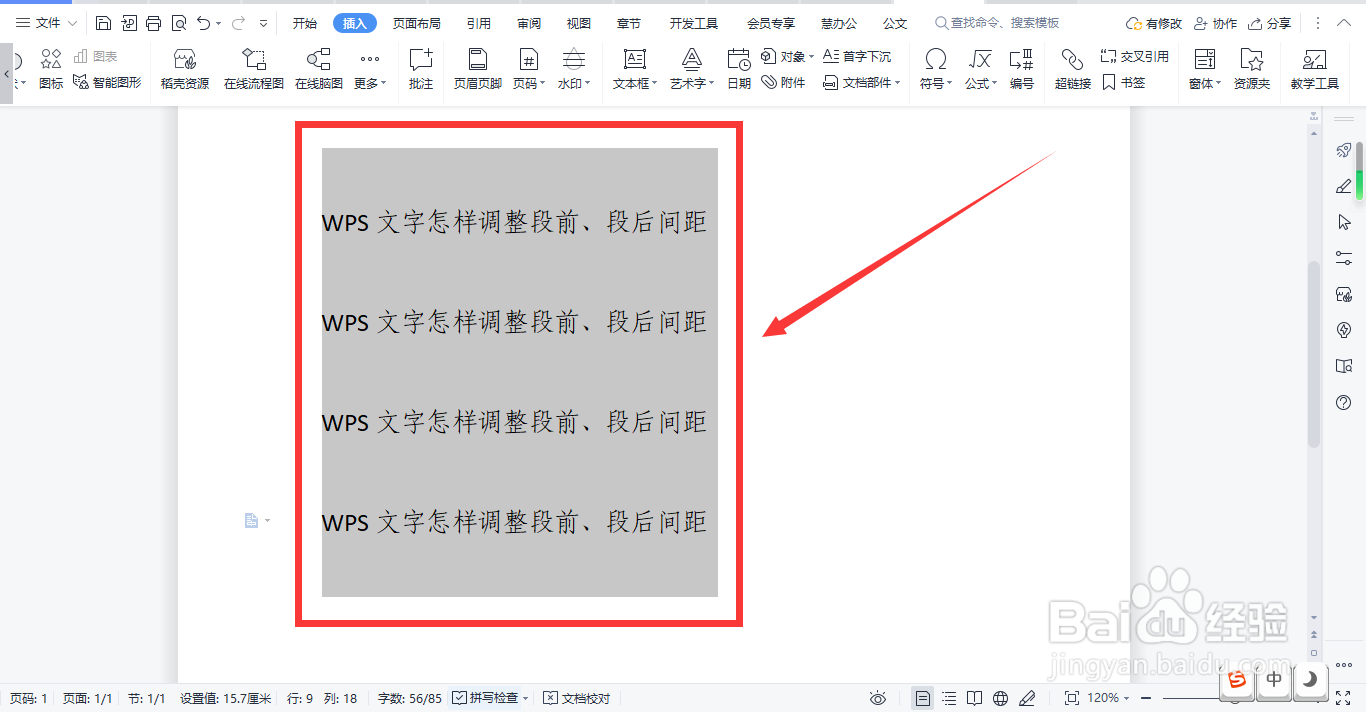Insert 书签 bookmark
The height and width of the screenshot is (712, 1366).
tap(1124, 83)
